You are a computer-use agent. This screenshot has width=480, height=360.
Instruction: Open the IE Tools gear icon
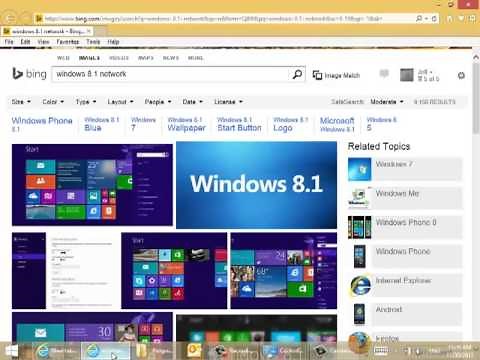[x=472, y=19]
